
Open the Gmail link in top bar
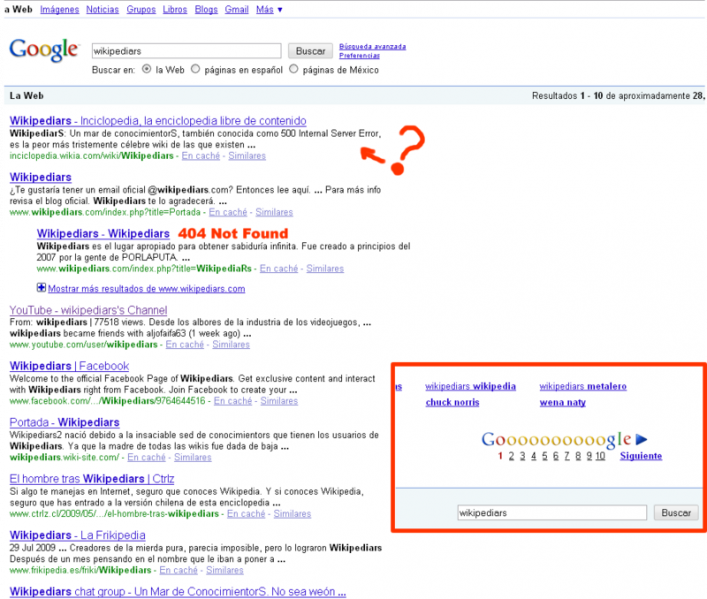coord(237,9)
